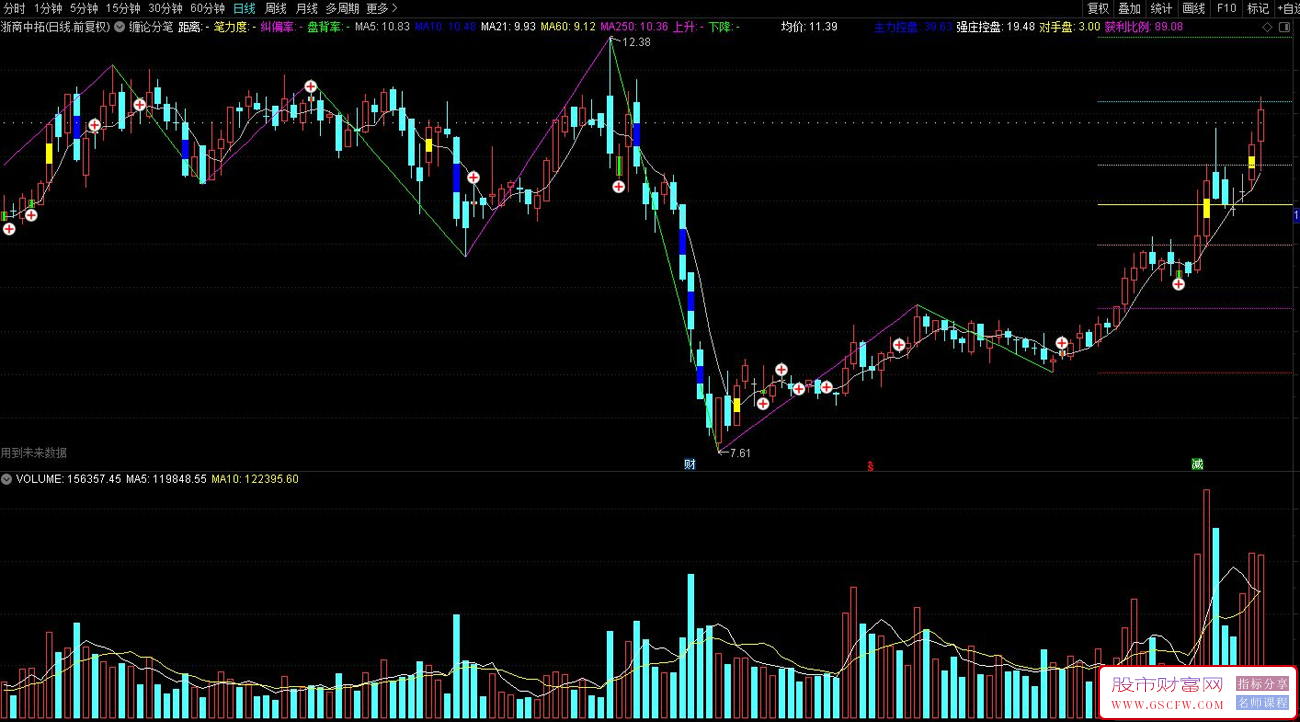Click the 浙商中拓(日线.前复权) stock title

56,27
